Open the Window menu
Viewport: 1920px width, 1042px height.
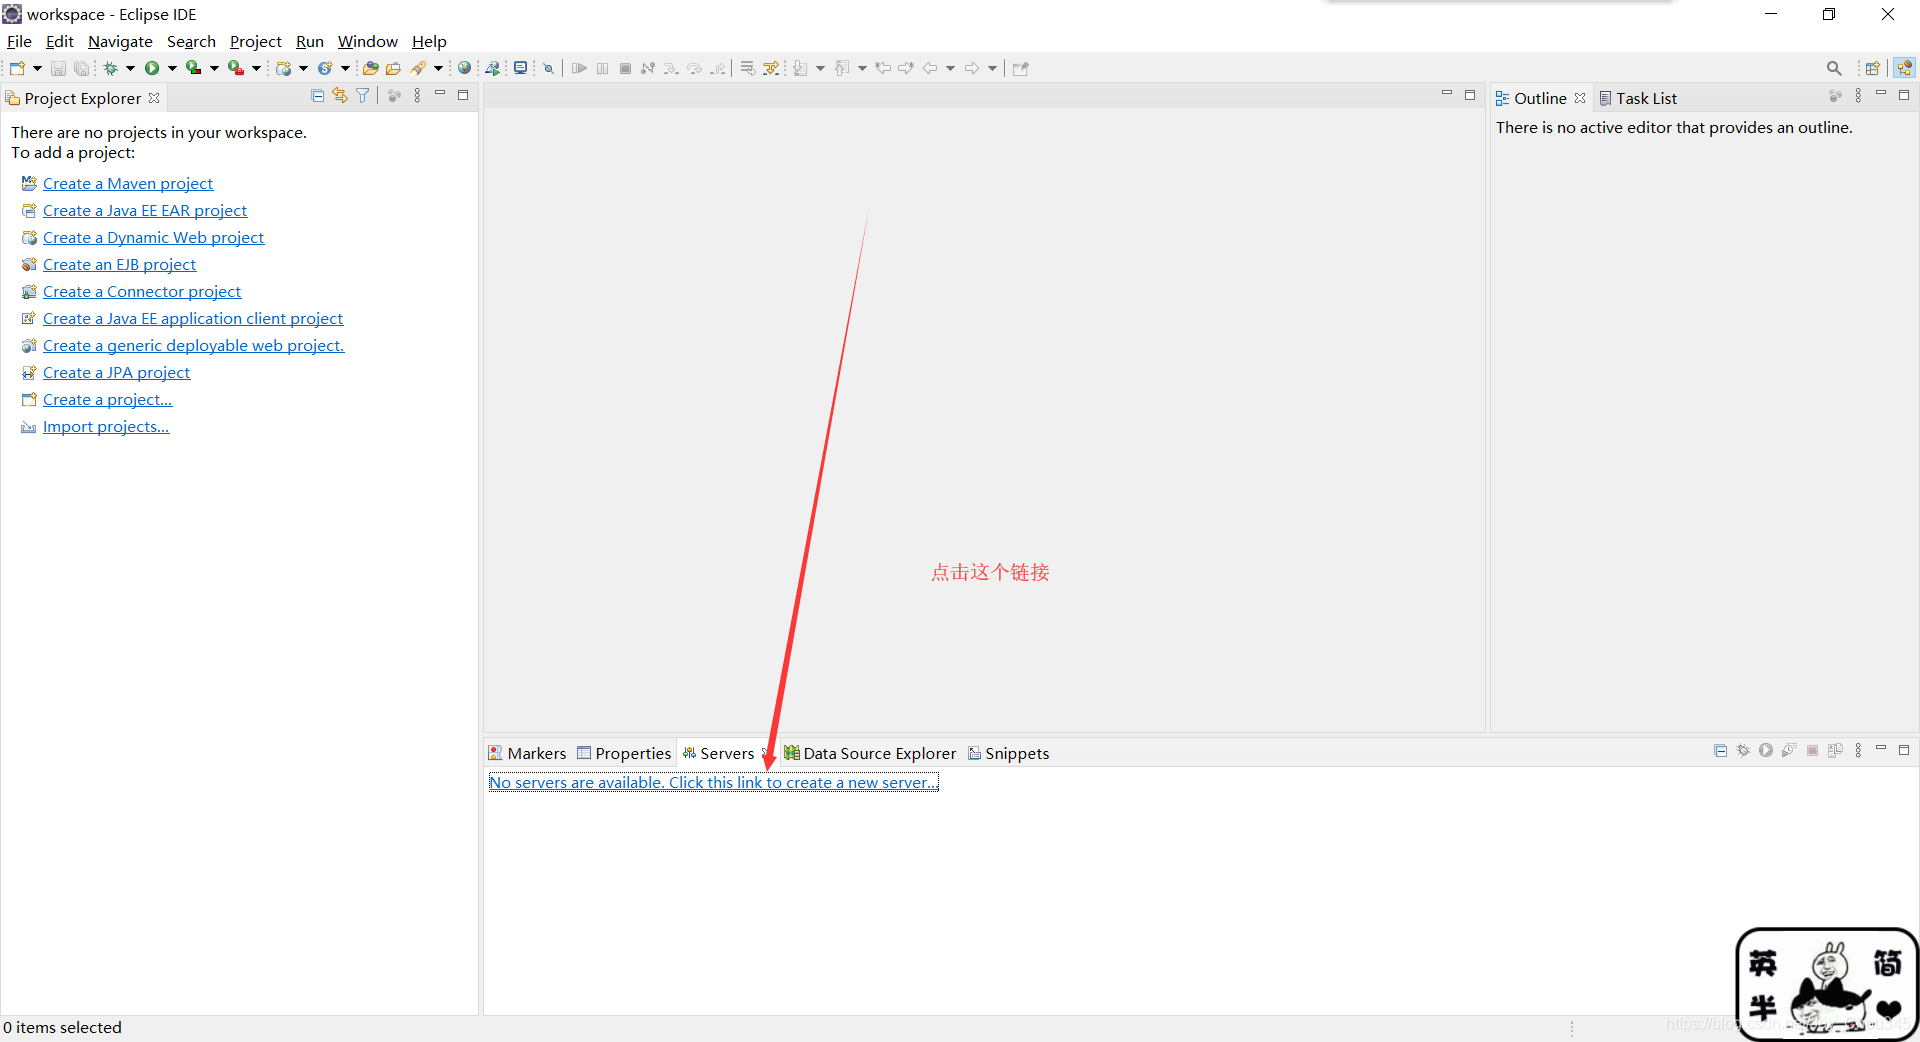coord(367,41)
